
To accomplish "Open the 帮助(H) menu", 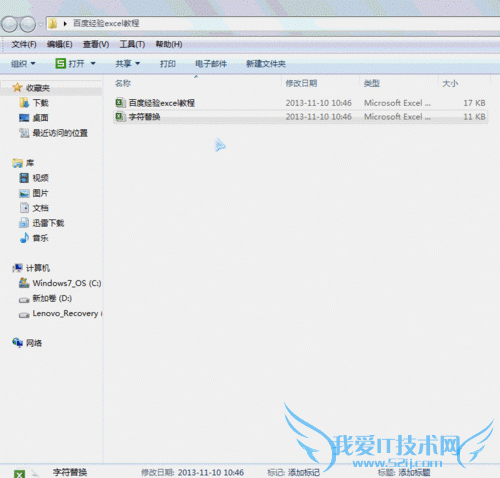I will click(x=169, y=44).
